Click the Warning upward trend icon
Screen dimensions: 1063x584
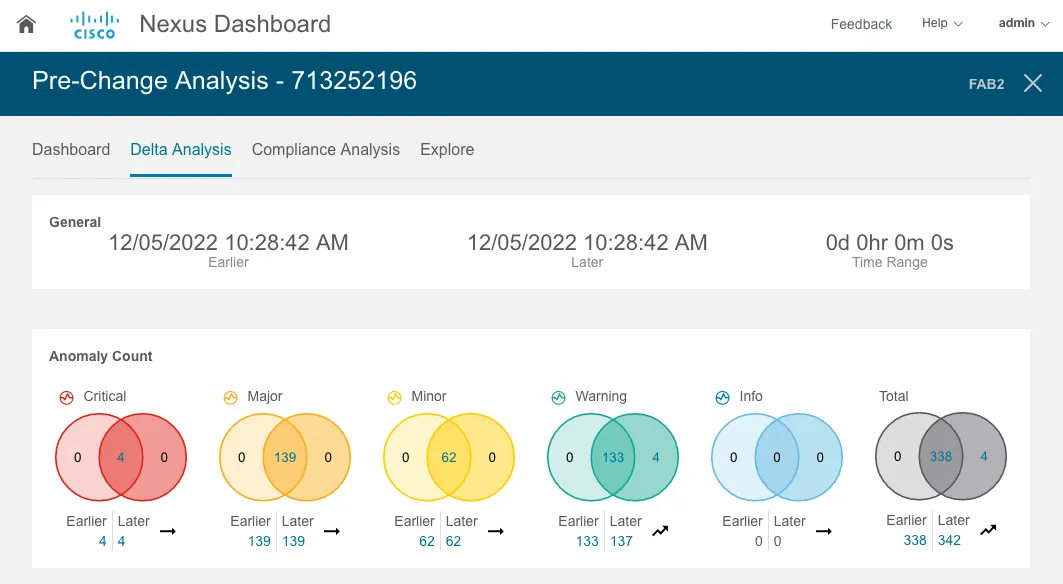[x=660, y=531]
